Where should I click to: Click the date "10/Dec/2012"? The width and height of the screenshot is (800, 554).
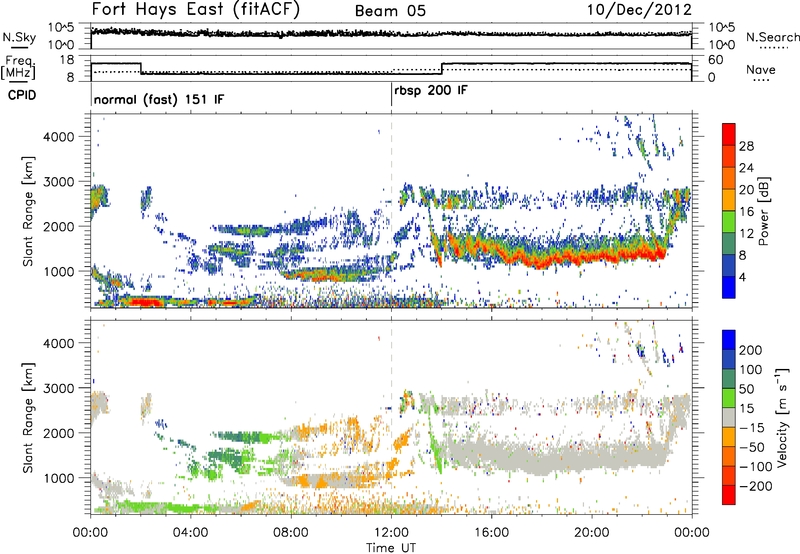coord(639,10)
